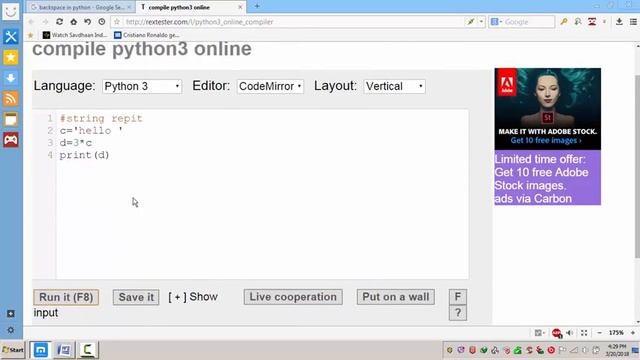Click the Google search field
This screenshot has width=640, height=360.
pos(529,22)
